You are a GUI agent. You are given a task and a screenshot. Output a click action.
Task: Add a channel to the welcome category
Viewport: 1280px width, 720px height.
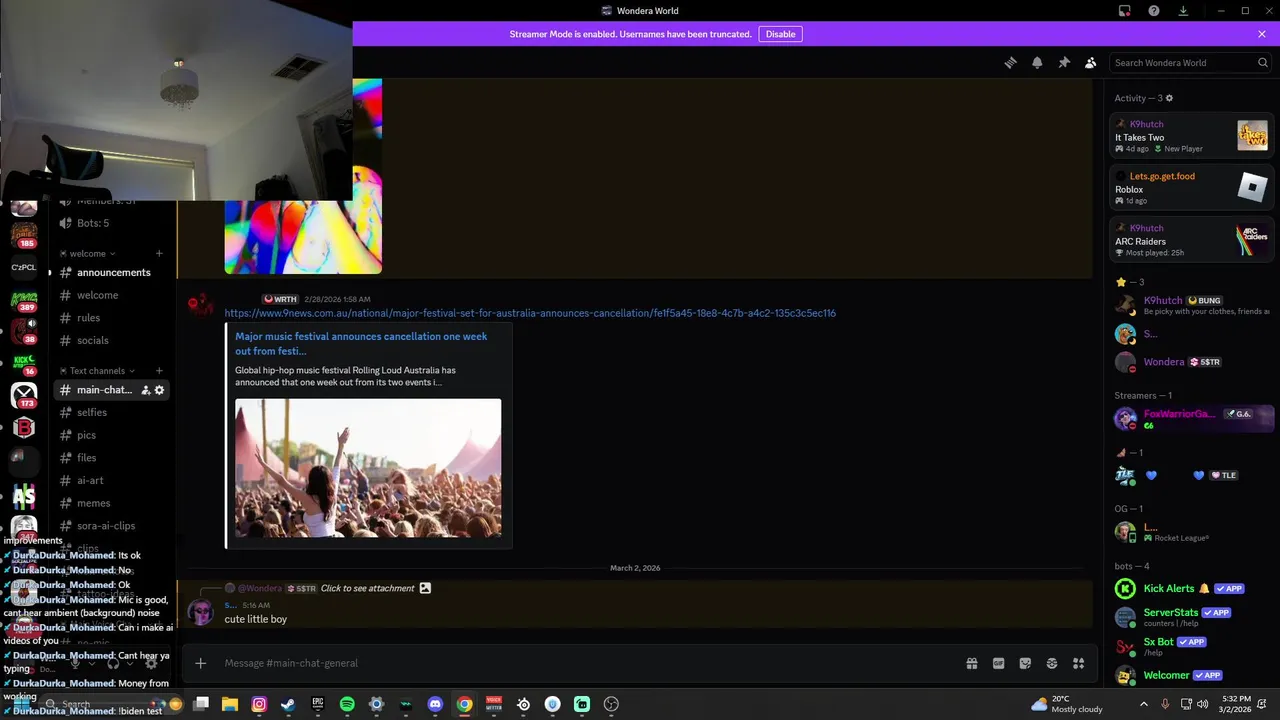click(159, 253)
